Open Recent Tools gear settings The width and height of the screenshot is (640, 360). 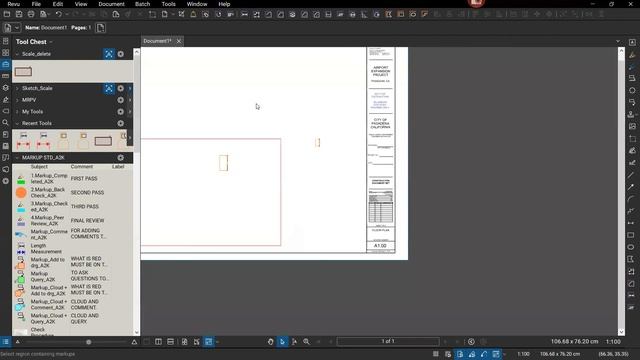[x=120, y=123]
